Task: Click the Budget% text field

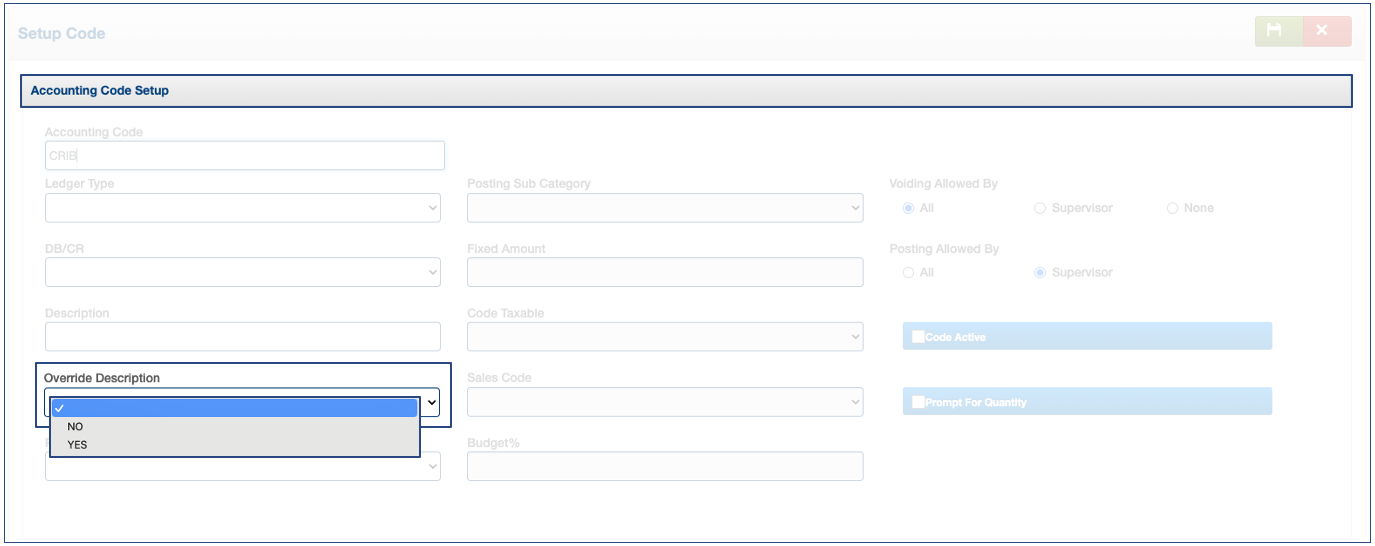Action: pos(664,466)
